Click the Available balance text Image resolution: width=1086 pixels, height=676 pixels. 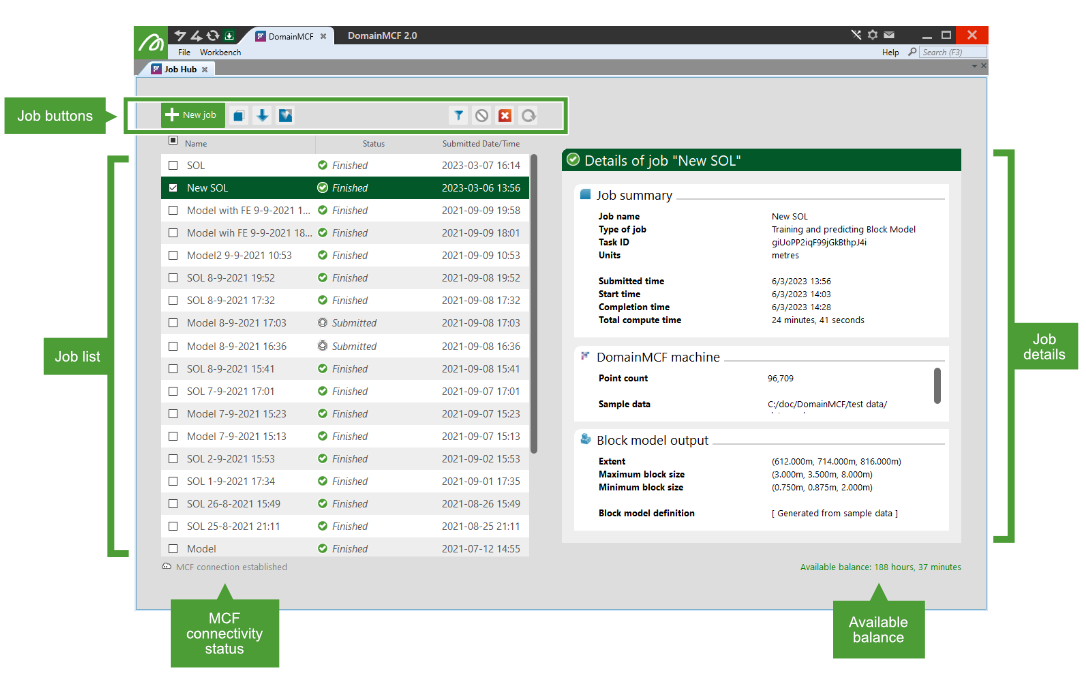[880, 567]
